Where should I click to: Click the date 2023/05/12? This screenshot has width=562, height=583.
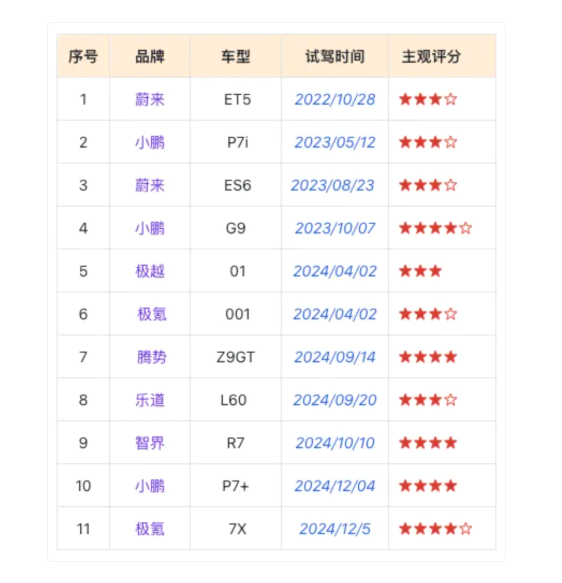tap(335, 142)
